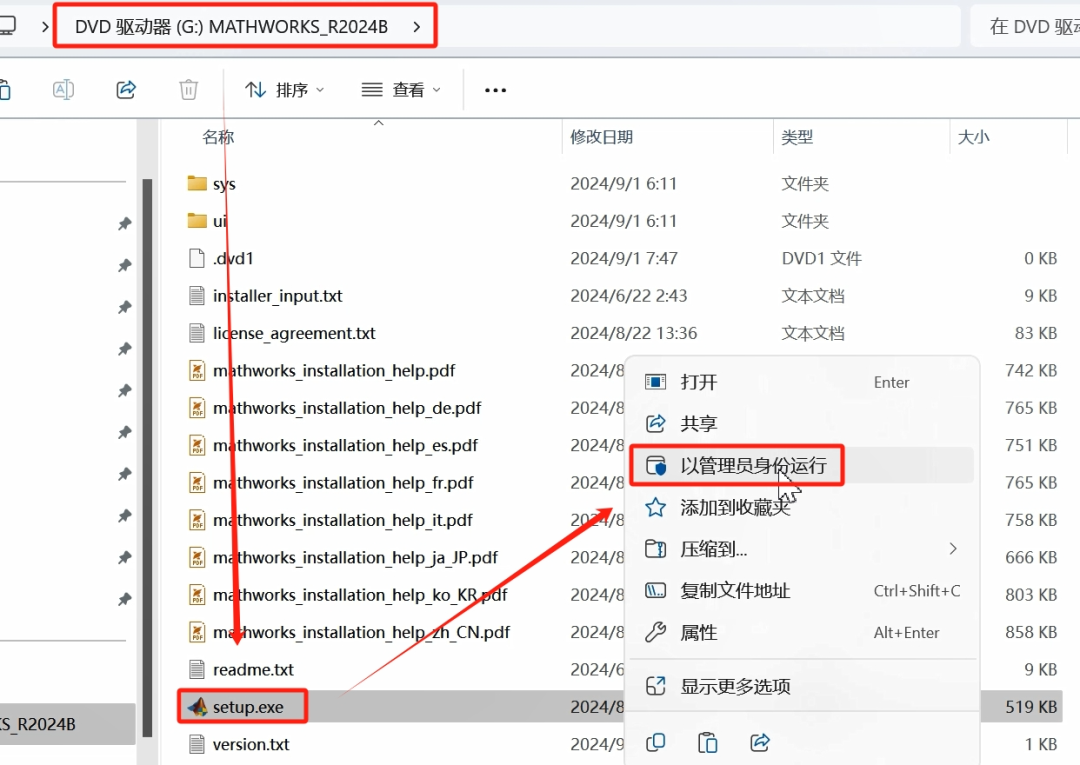This screenshot has height=765, width=1080.
Task: Select mathworks_installation_help_it.pdf icon
Action: tap(197, 520)
